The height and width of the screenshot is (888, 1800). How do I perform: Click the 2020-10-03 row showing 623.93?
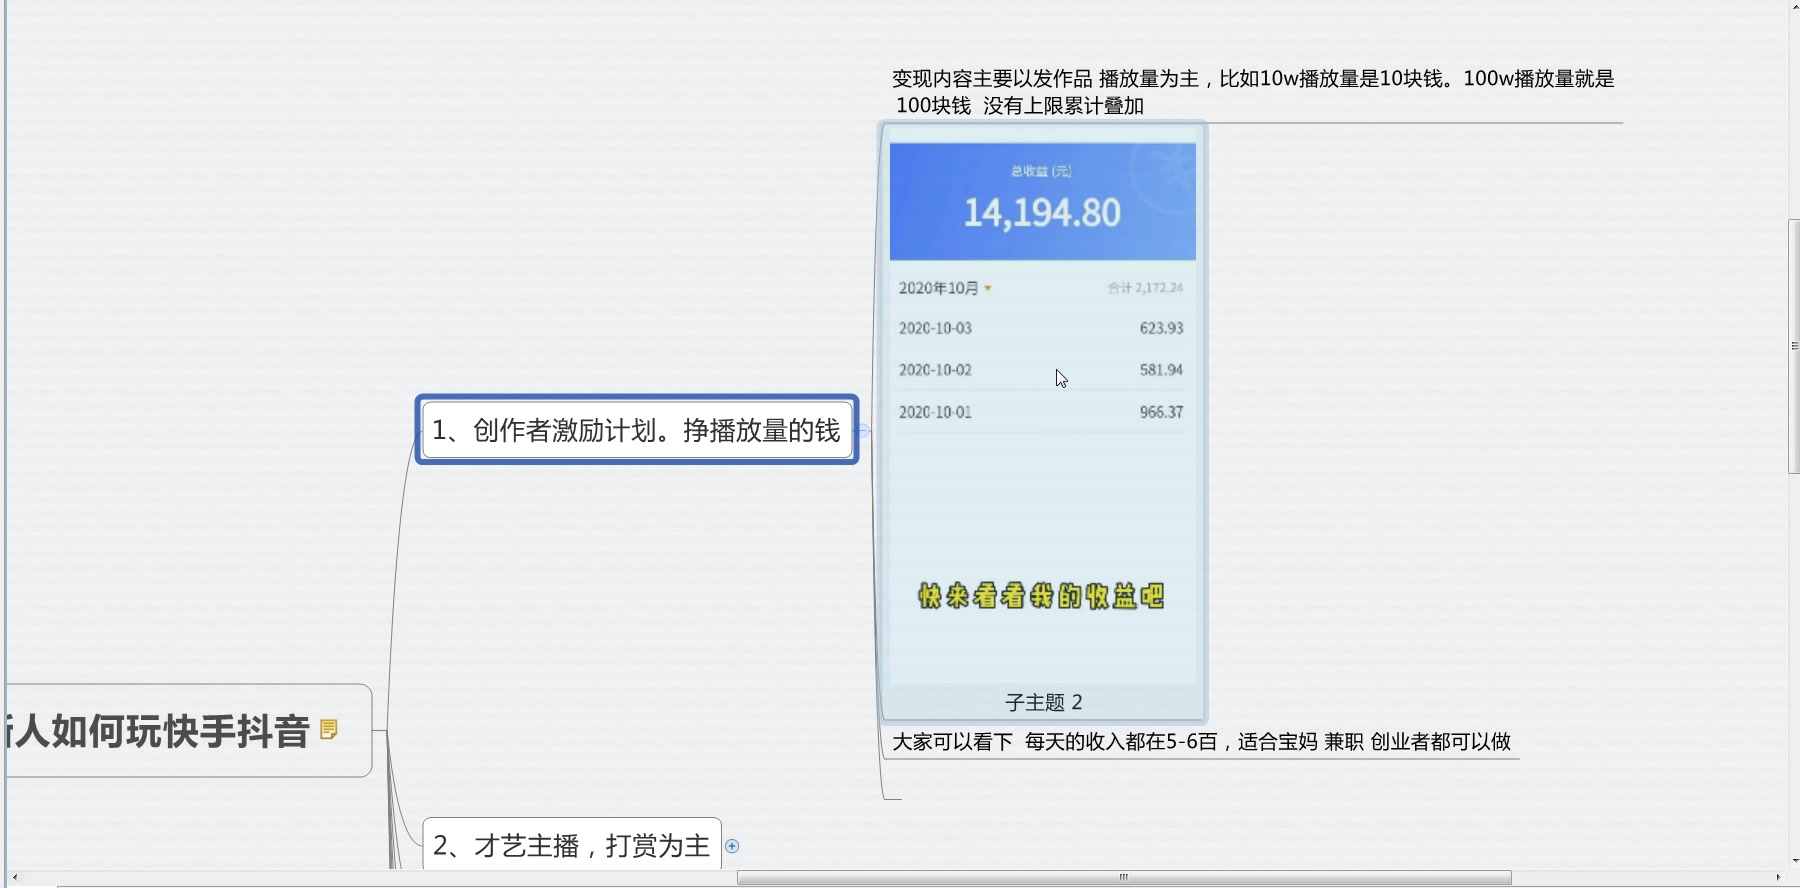pyautogui.click(x=1041, y=328)
